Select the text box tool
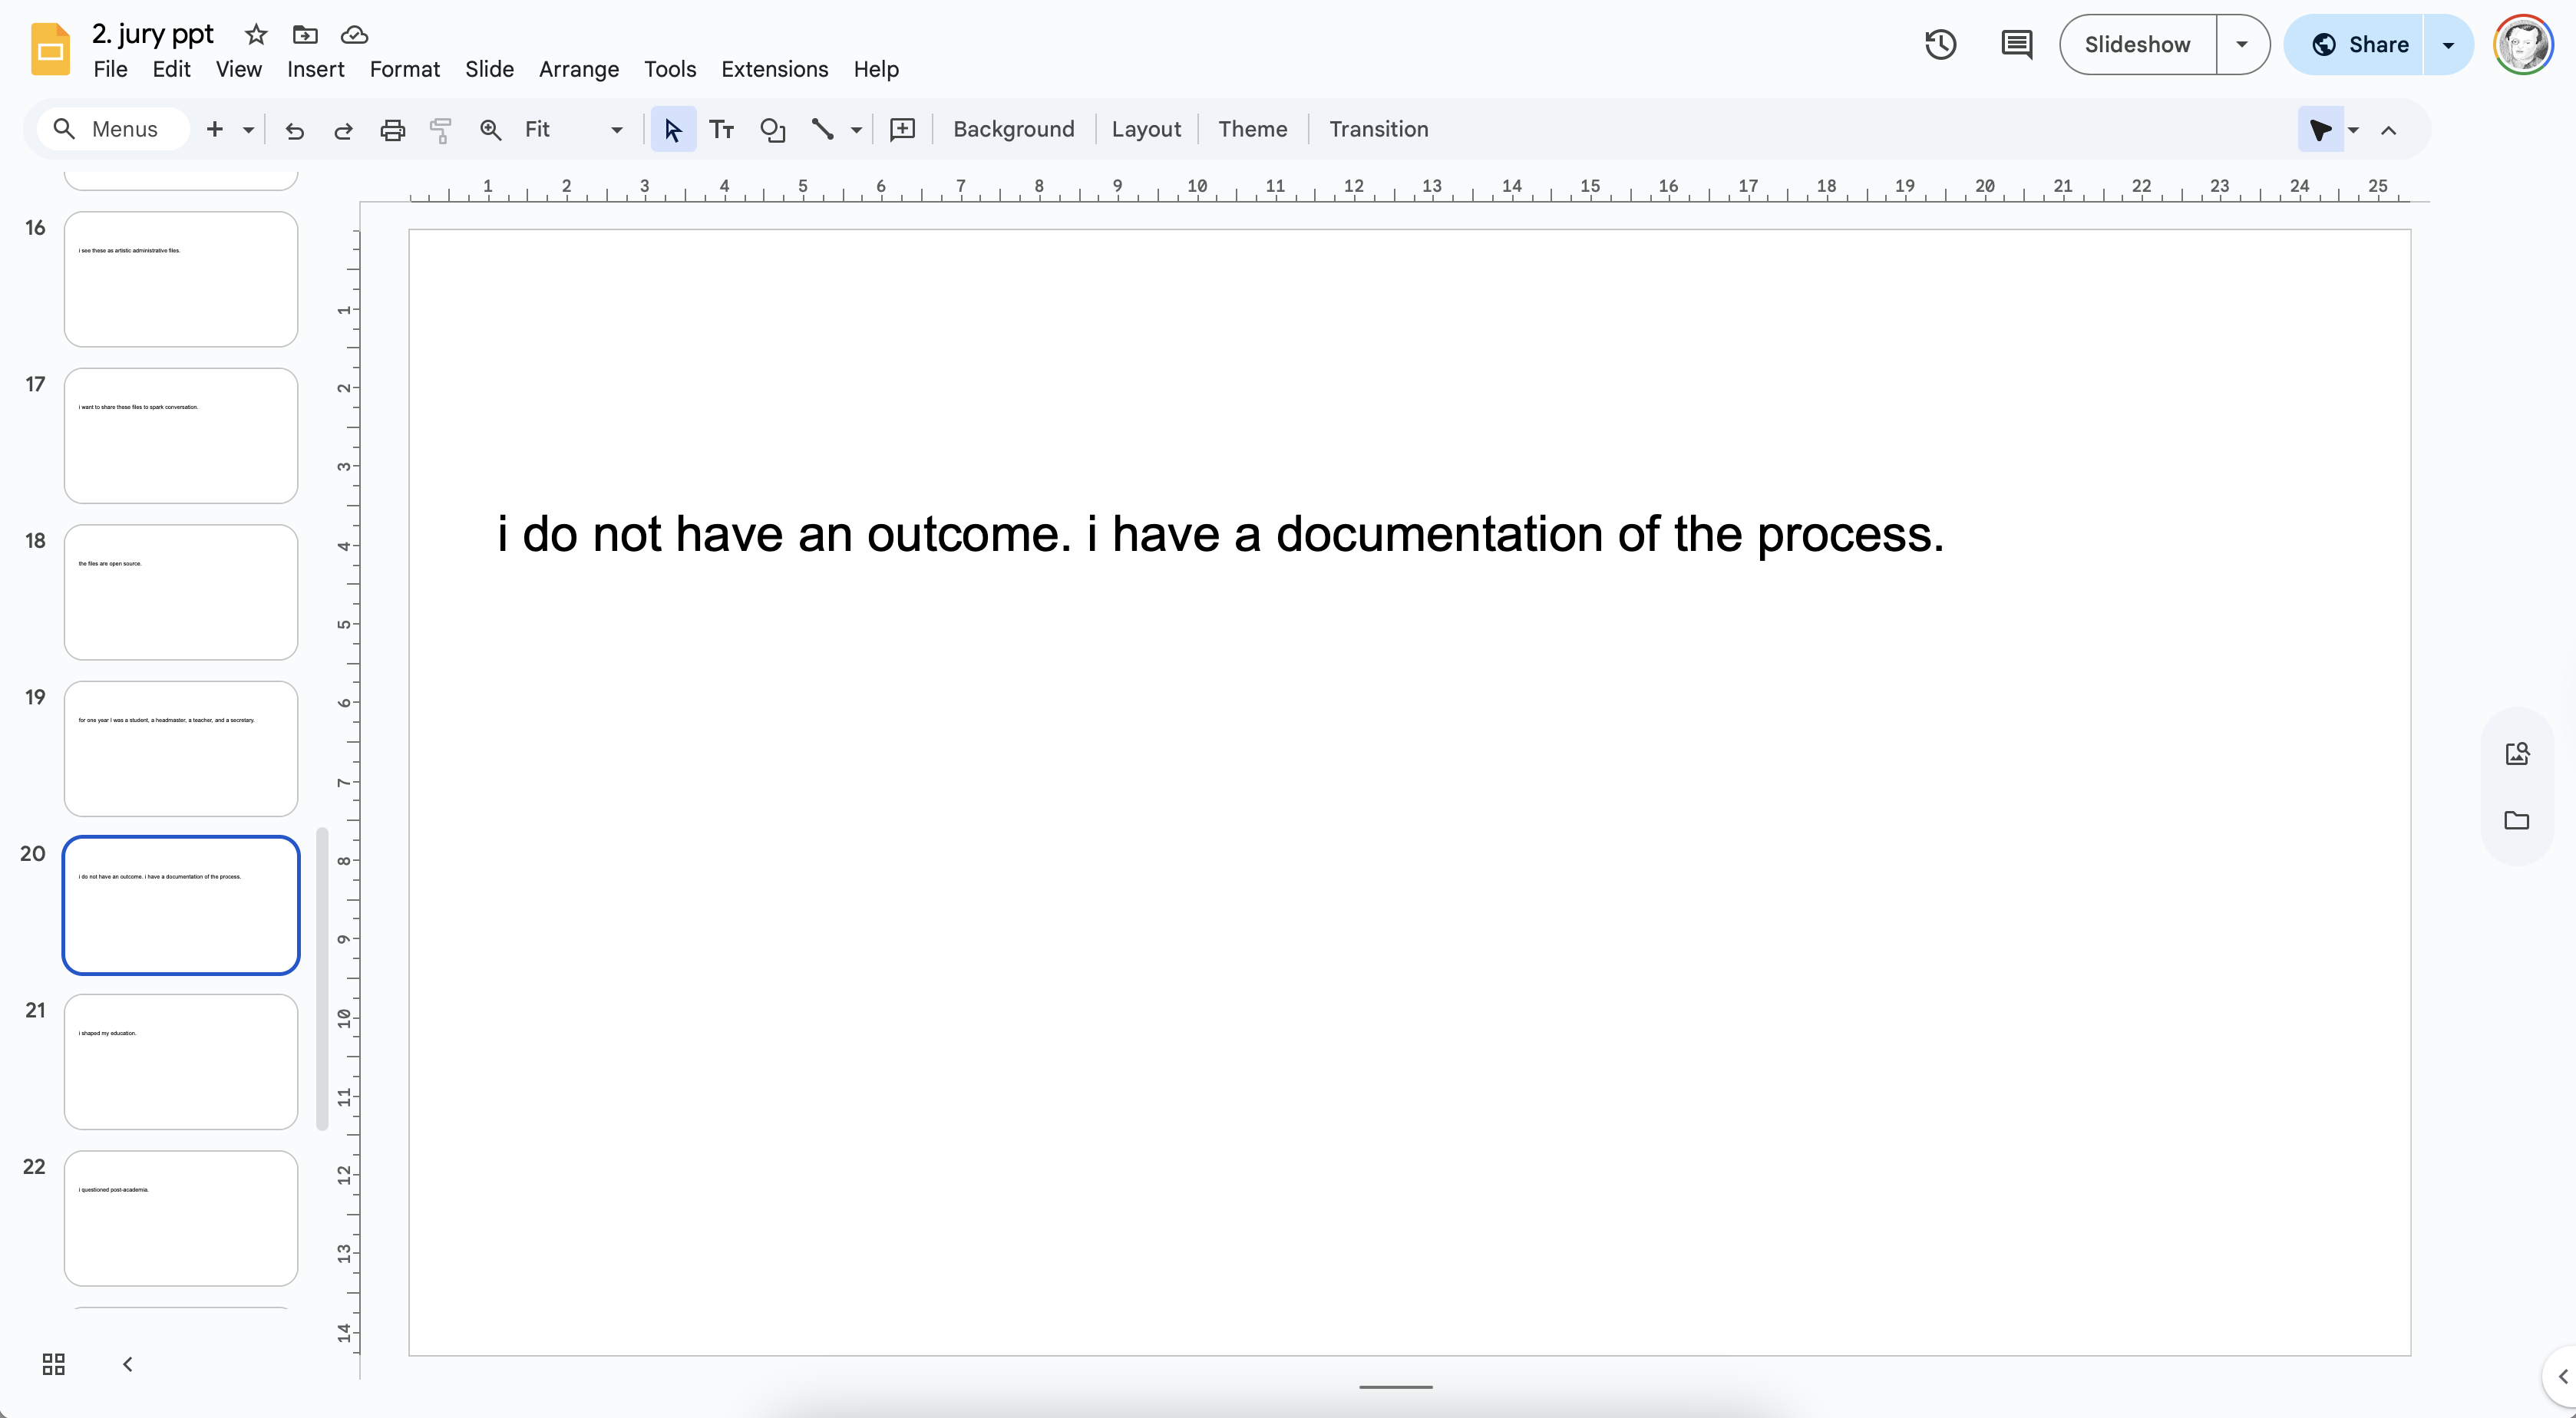The image size is (2576, 1418). [721, 130]
